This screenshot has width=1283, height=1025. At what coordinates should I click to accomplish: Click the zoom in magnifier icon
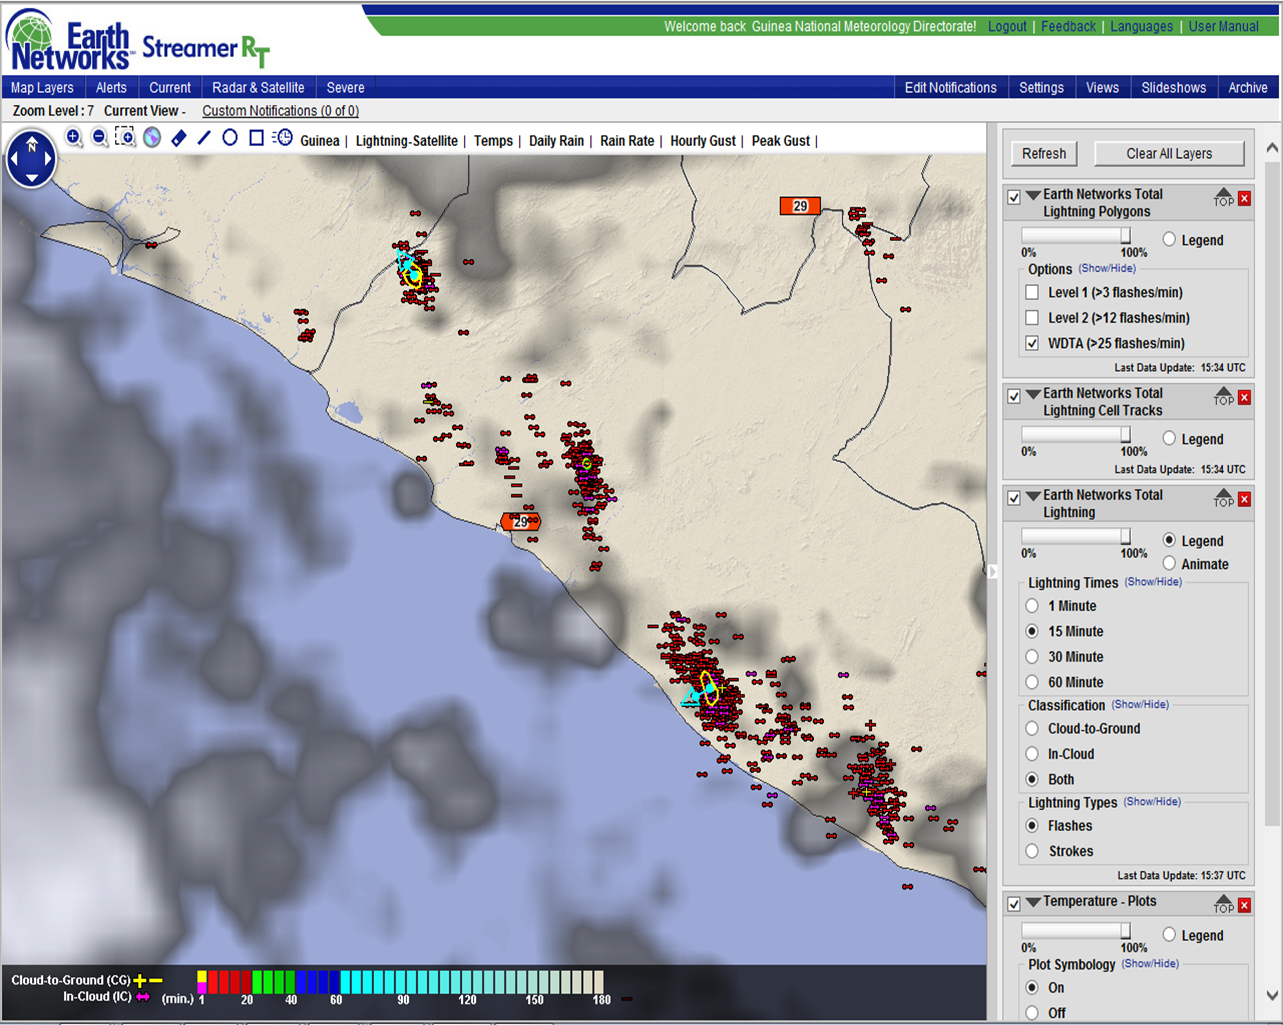[x=74, y=138]
